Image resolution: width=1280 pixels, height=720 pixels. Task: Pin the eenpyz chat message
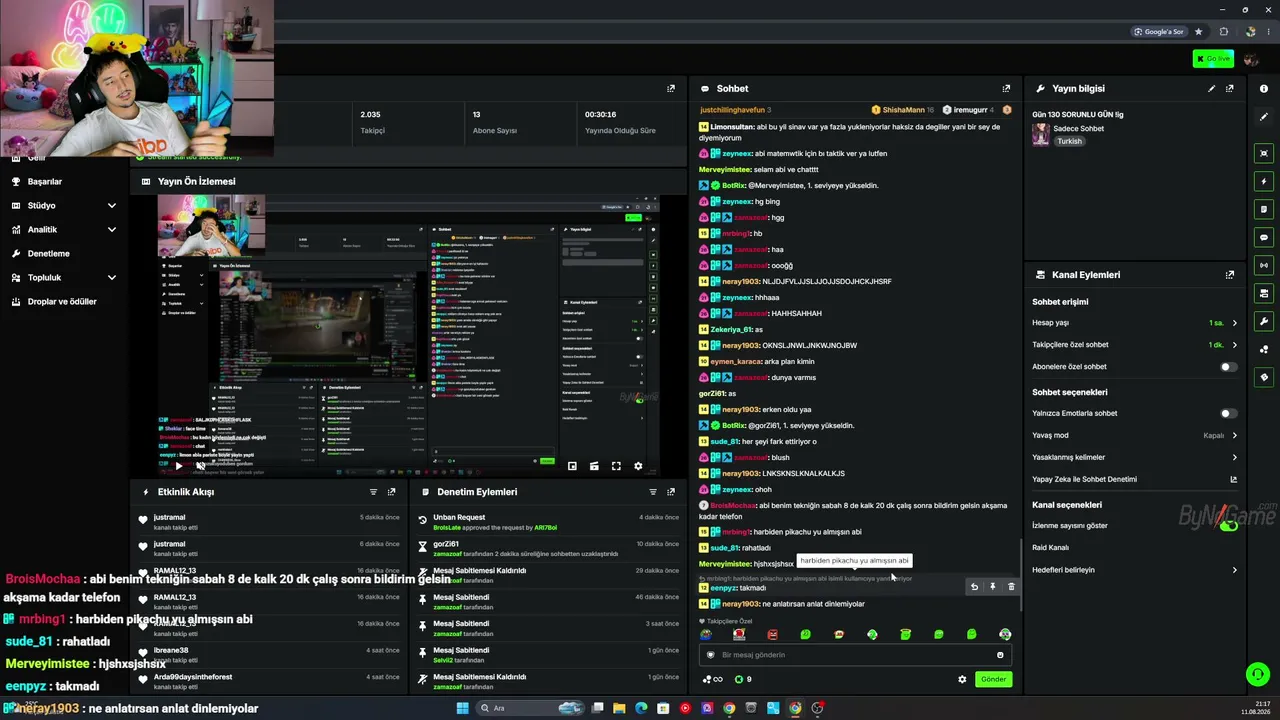pyautogui.click(x=992, y=587)
